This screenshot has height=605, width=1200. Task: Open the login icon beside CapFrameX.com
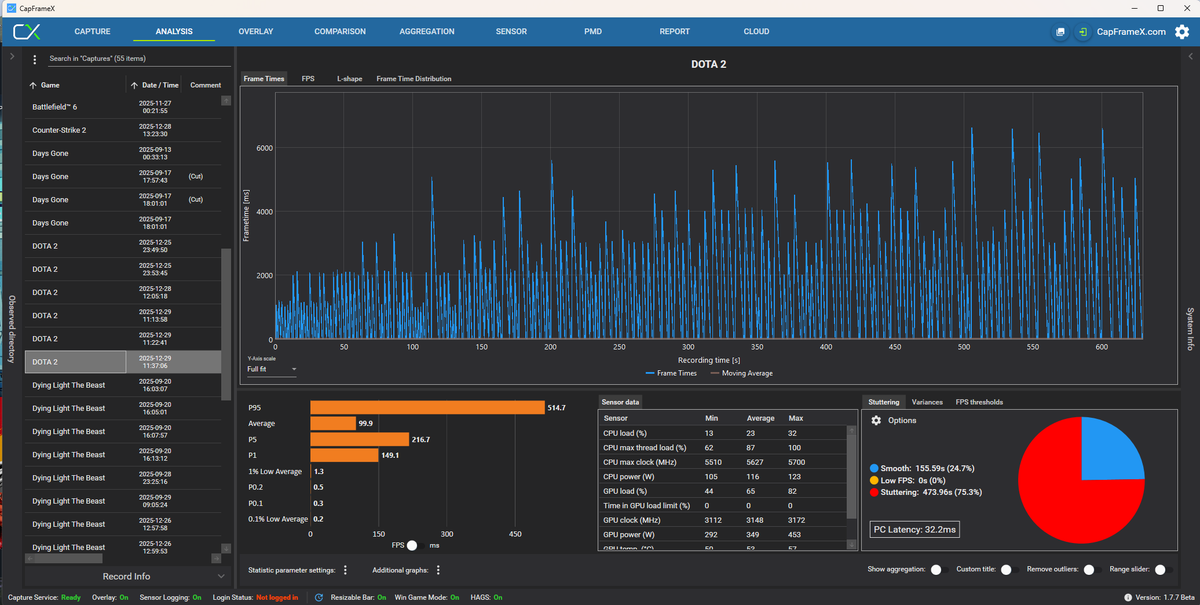point(1083,32)
